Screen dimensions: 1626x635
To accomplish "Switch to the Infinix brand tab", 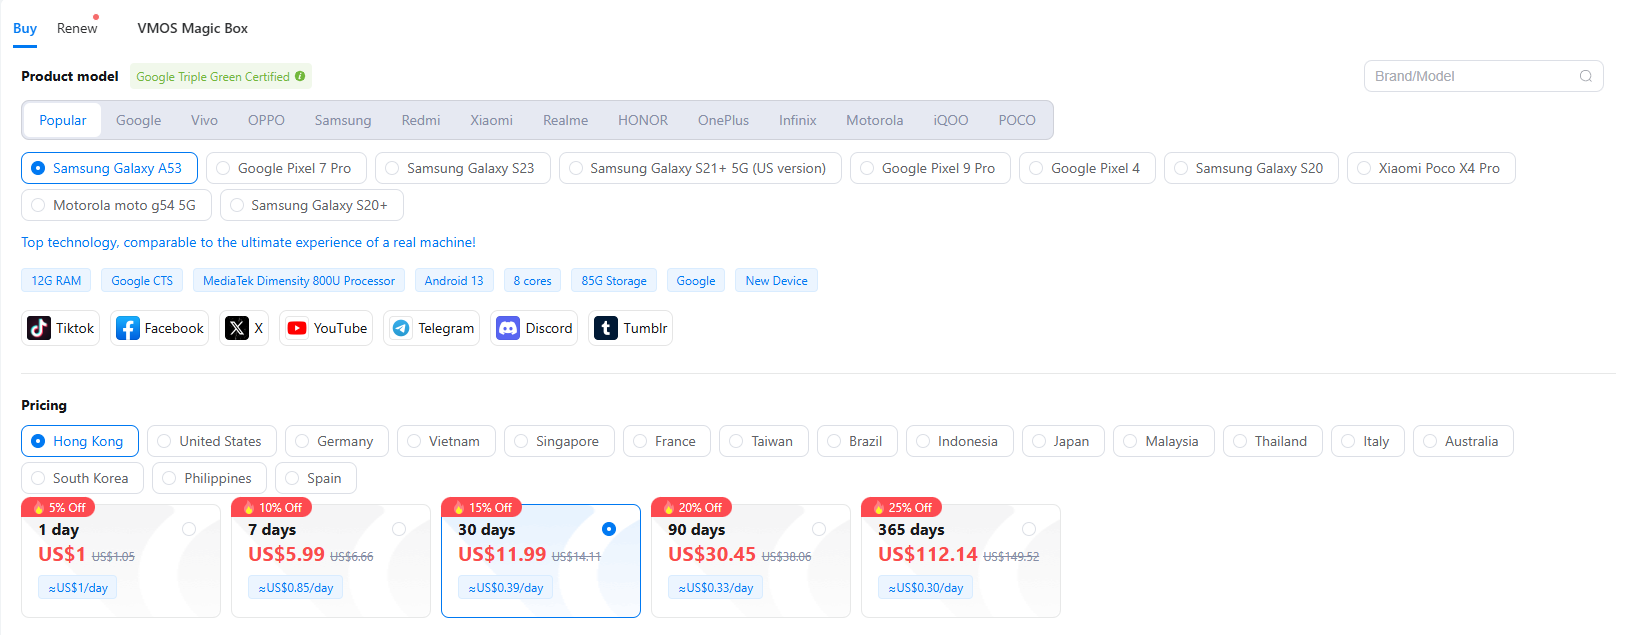I will (x=797, y=120).
